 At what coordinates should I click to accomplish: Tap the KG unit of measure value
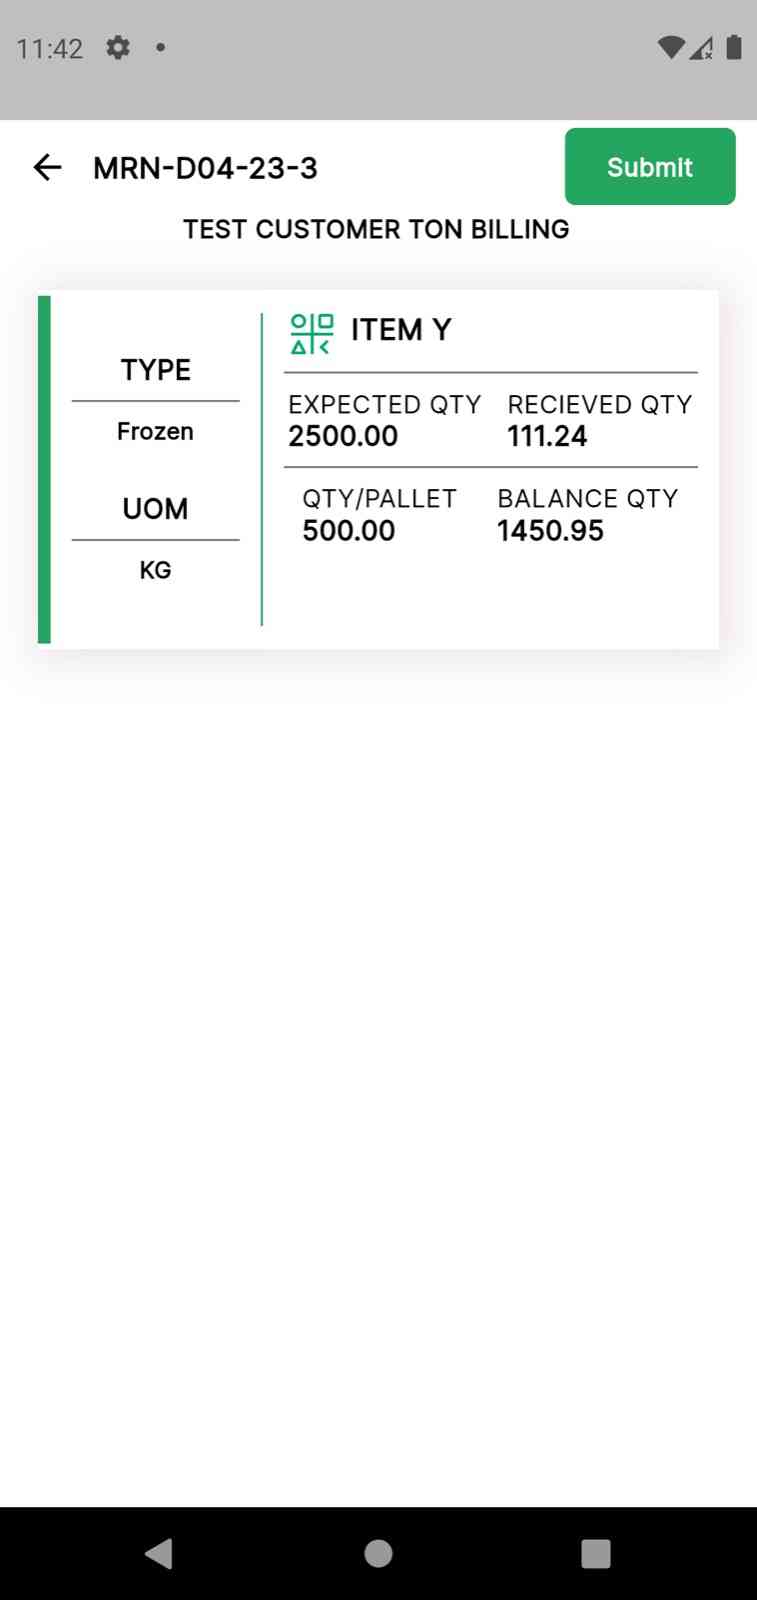pos(155,570)
